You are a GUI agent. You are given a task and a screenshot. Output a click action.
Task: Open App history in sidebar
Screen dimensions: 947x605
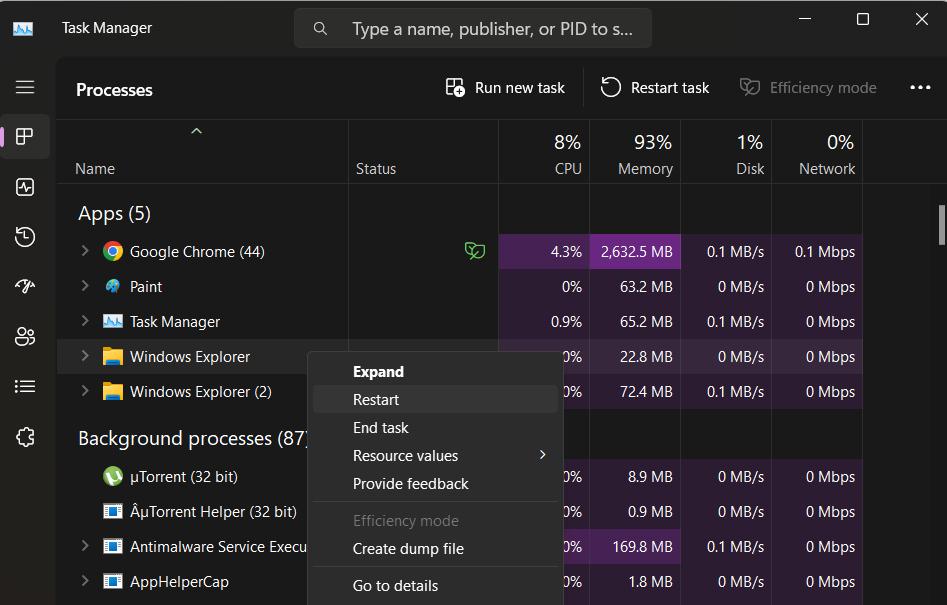coord(25,237)
